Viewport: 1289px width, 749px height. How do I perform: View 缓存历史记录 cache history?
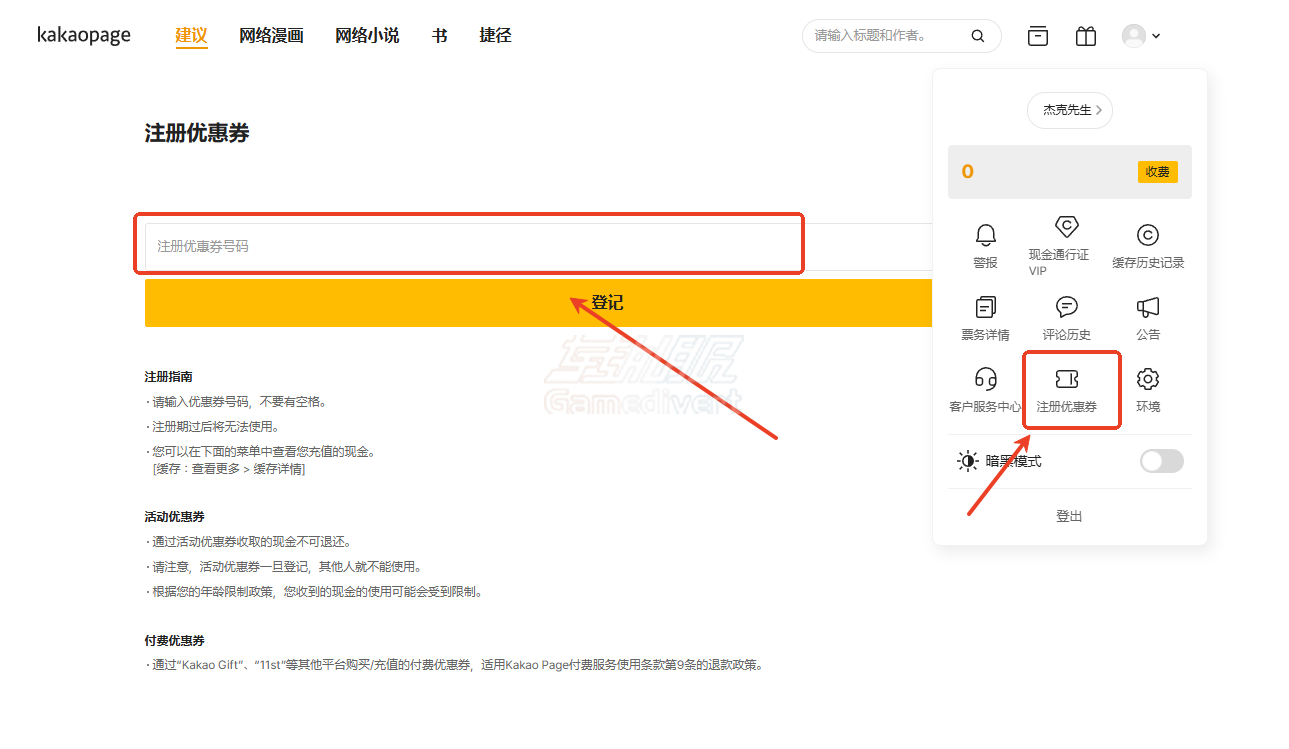[x=1147, y=243]
